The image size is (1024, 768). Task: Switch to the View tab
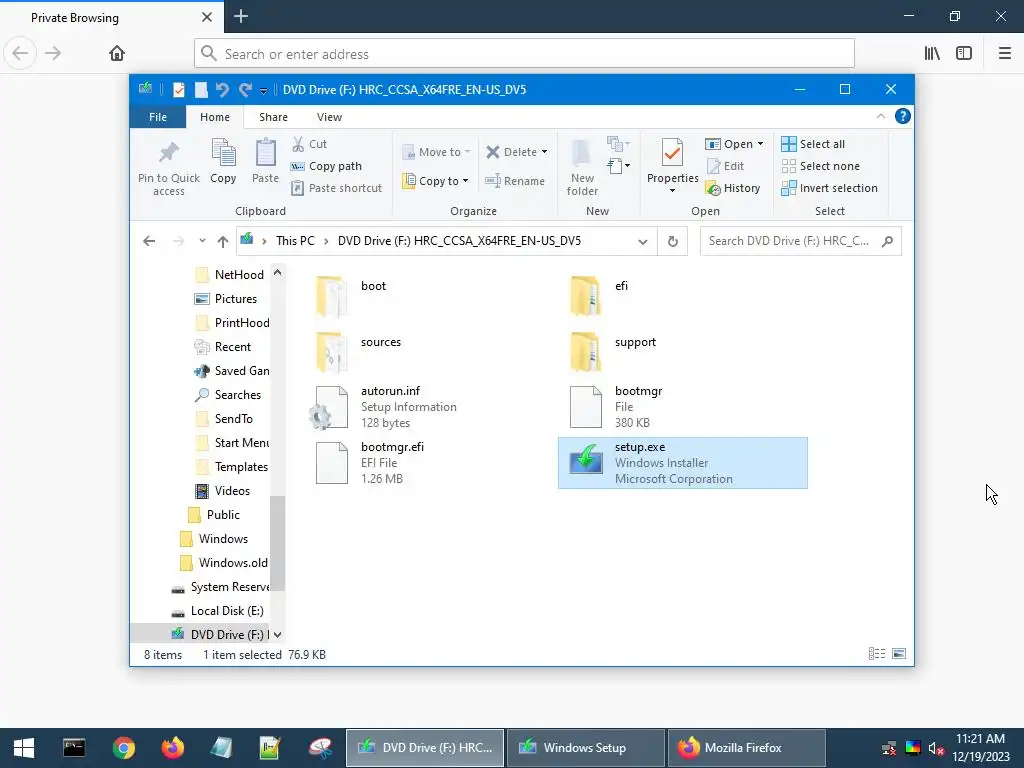click(x=329, y=117)
